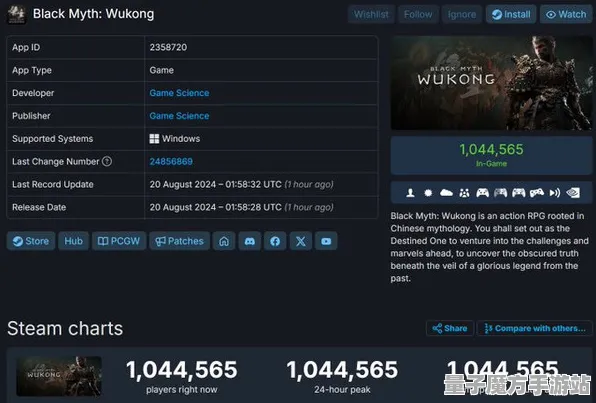Click the 1,044,565 24-hour peak figure
Image resolution: width=596 pixels, height=403 pixels.
click(342, 370)
